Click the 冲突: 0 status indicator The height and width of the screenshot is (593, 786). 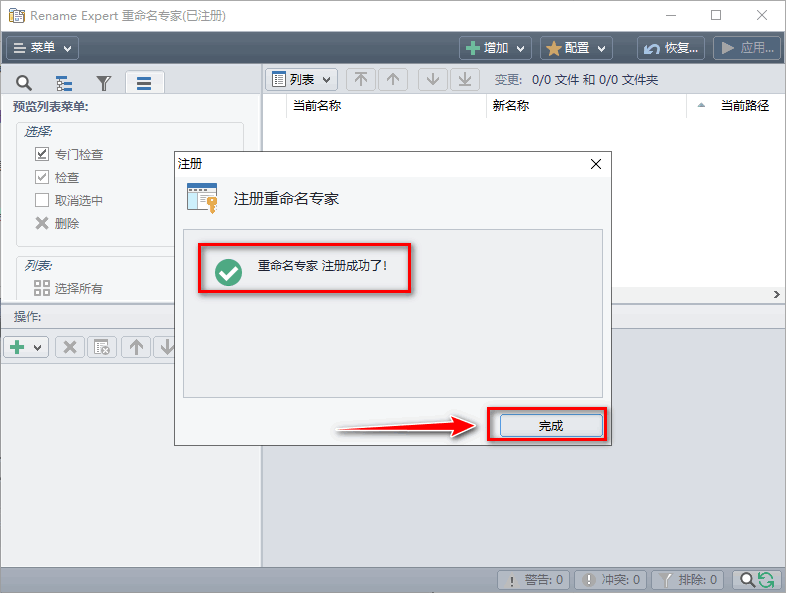[610, 580]
